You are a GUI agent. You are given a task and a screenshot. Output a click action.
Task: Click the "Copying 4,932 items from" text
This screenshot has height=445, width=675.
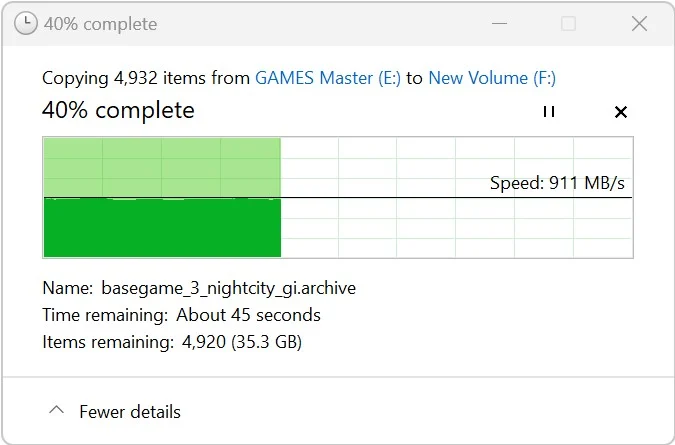(x=146, y=78)
